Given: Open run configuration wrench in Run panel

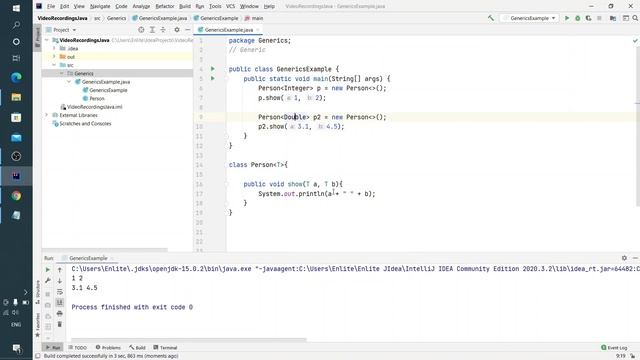Looking at the screenshot, I should (48, 281).
